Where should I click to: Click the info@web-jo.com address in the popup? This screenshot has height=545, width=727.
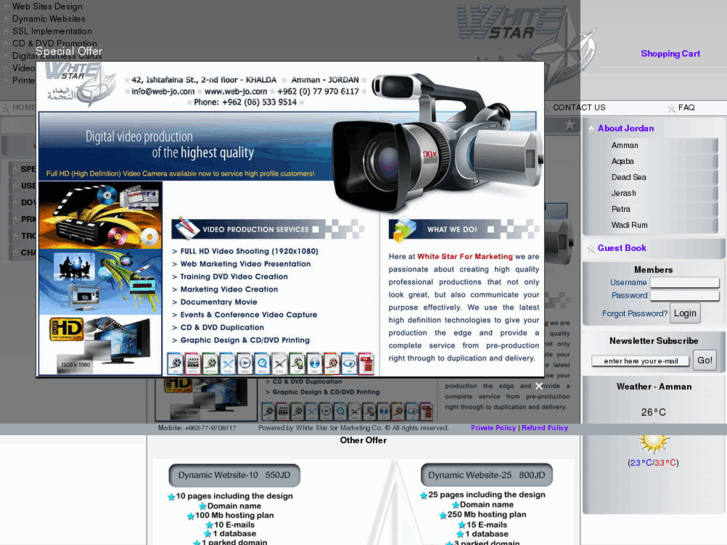pyautogui.click(x=163, y=91)
